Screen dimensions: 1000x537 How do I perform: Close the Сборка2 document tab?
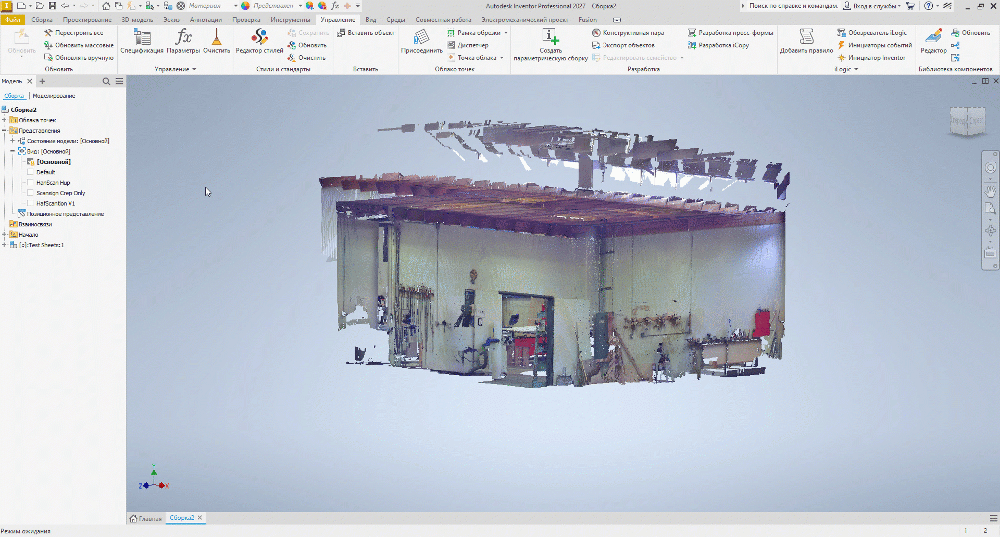pyautogui.click(x=200, y=518)
